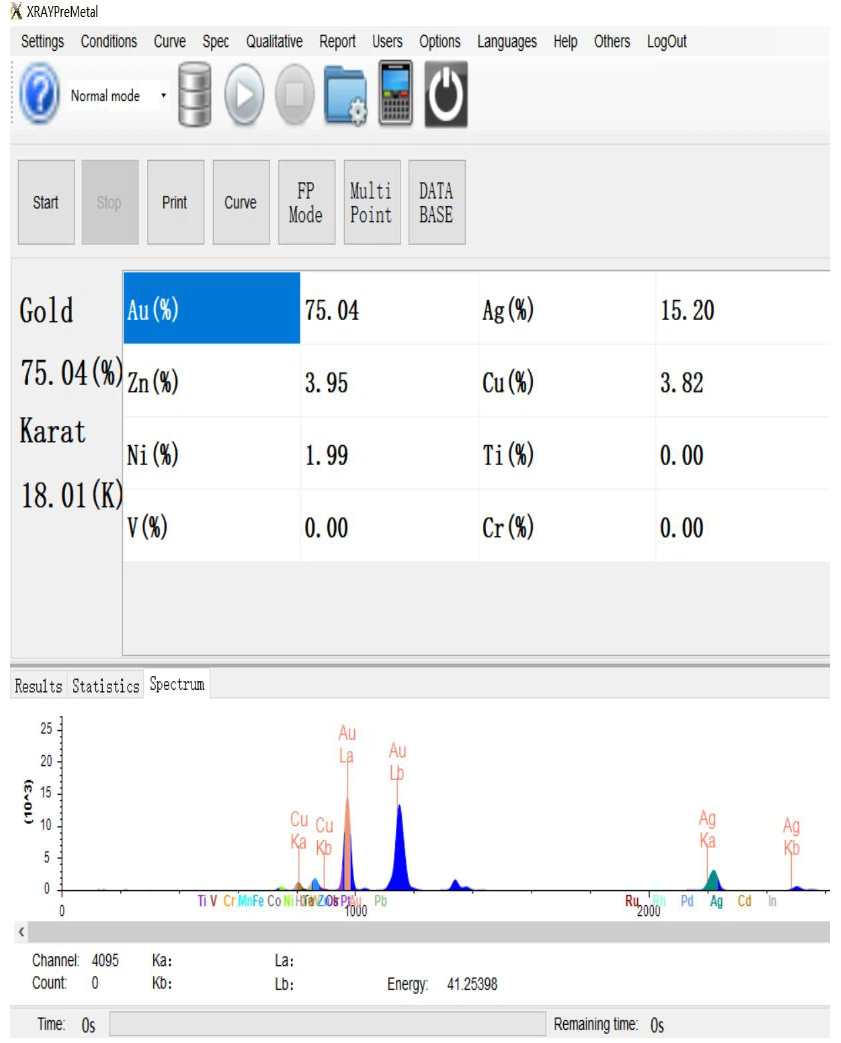
Task: Open the DATA BASE button
Action: [436, 202]
